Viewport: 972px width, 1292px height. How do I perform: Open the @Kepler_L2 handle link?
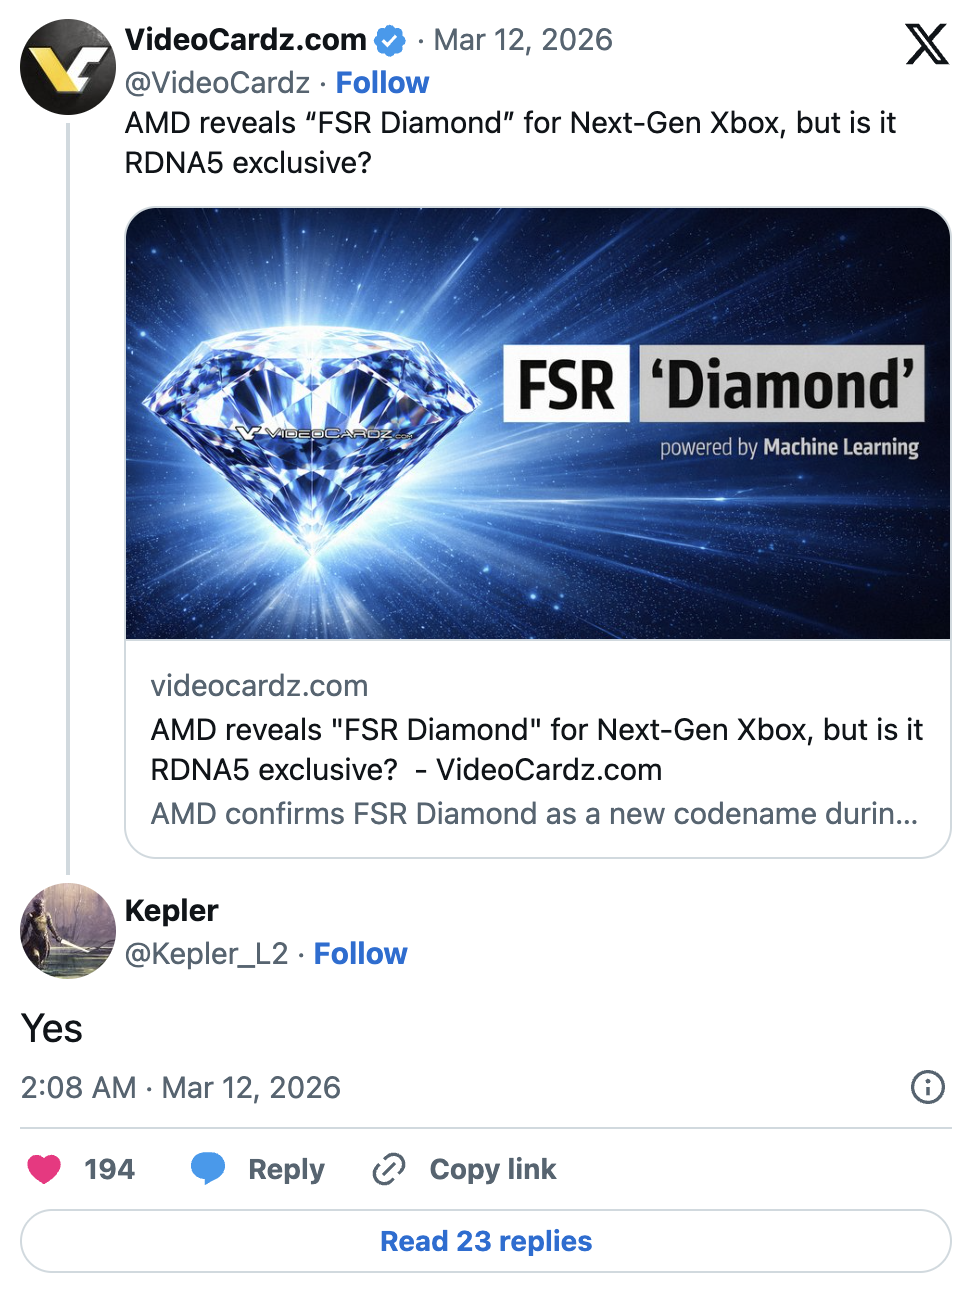pos(206,954)
